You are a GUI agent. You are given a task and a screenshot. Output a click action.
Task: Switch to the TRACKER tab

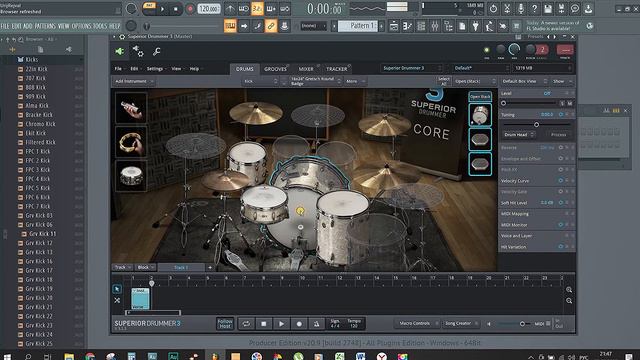point(337,69)
